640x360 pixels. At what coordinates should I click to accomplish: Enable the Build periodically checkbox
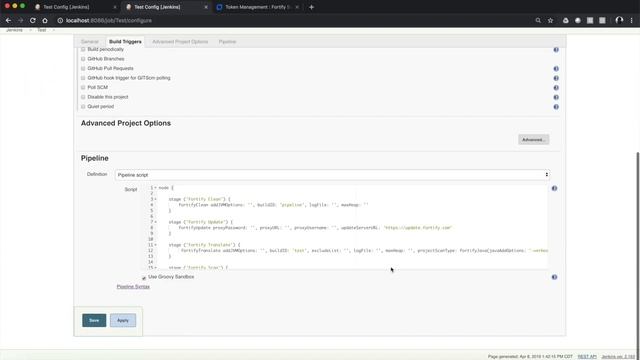(x=83, y=49)
